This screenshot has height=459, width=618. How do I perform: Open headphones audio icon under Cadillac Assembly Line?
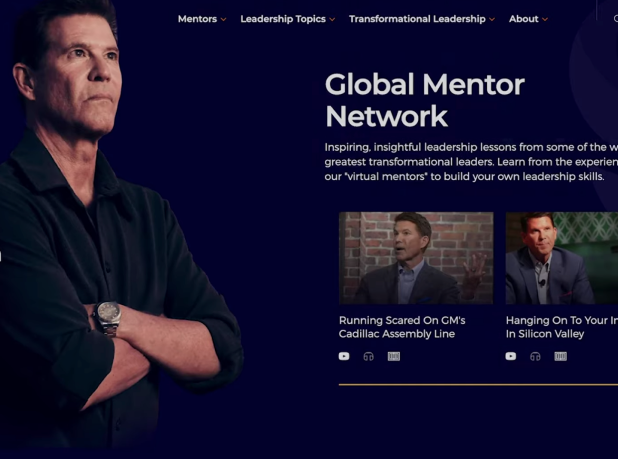[369, 357]
